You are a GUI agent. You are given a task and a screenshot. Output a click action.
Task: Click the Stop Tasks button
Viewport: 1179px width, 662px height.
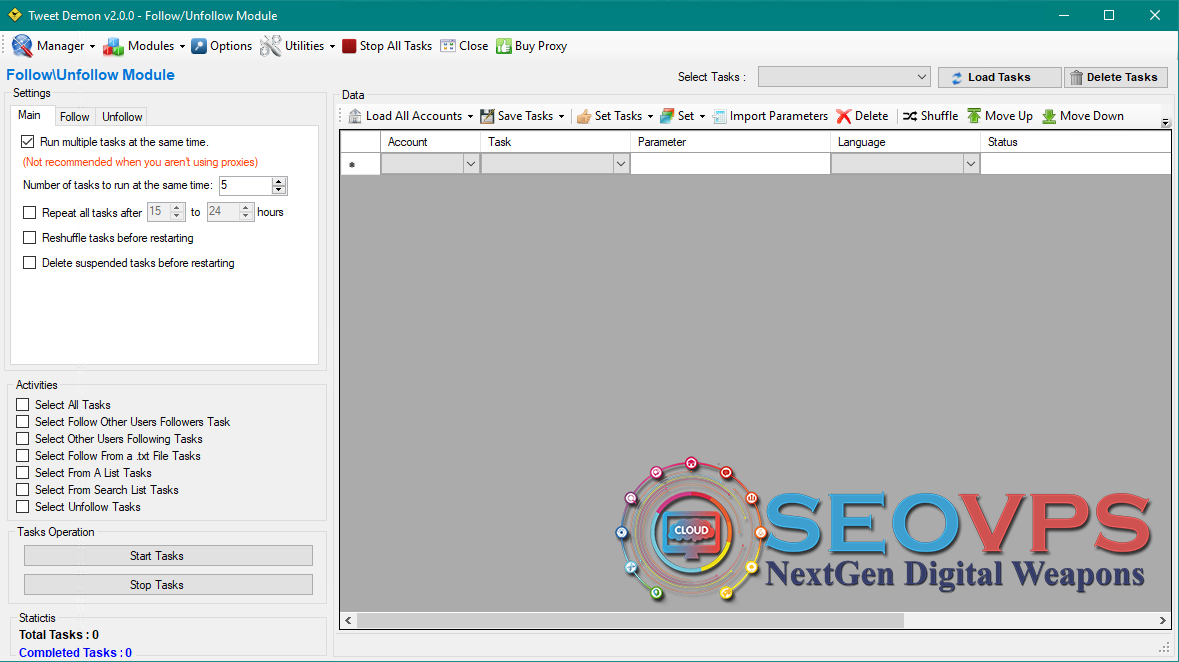point(168,585)
